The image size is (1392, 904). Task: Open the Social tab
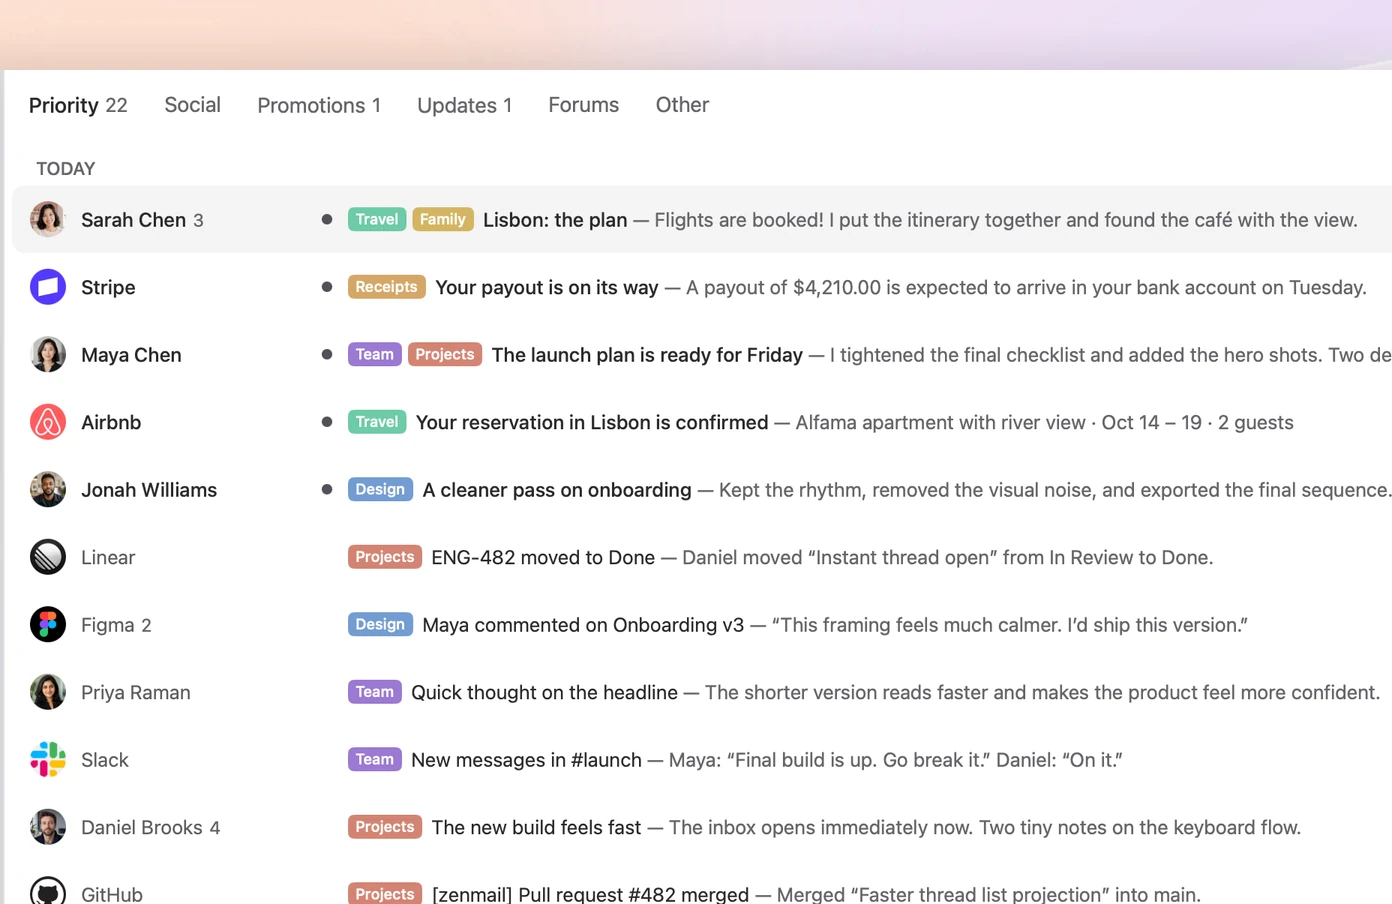193,105
